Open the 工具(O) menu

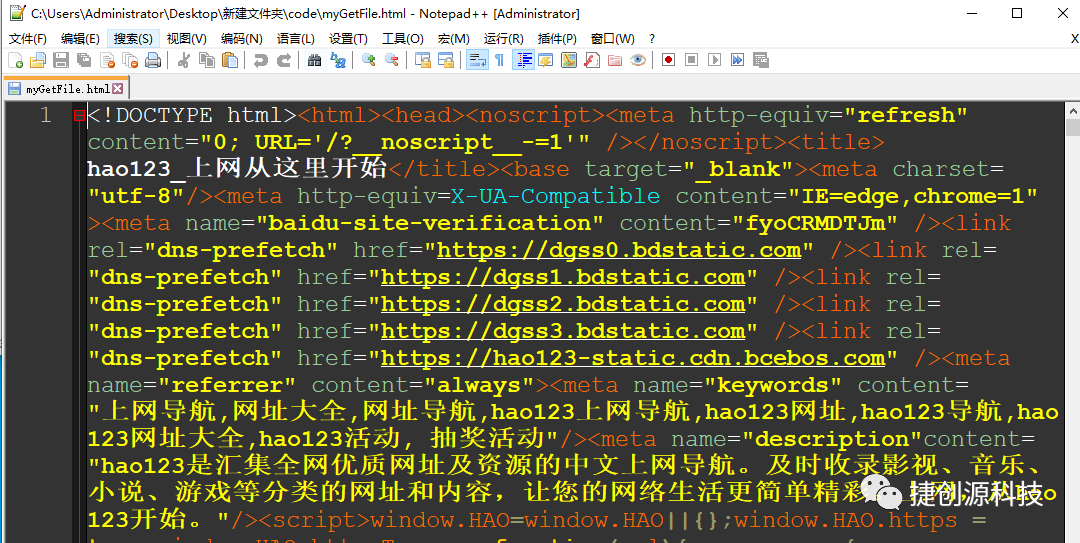point(403,39)
